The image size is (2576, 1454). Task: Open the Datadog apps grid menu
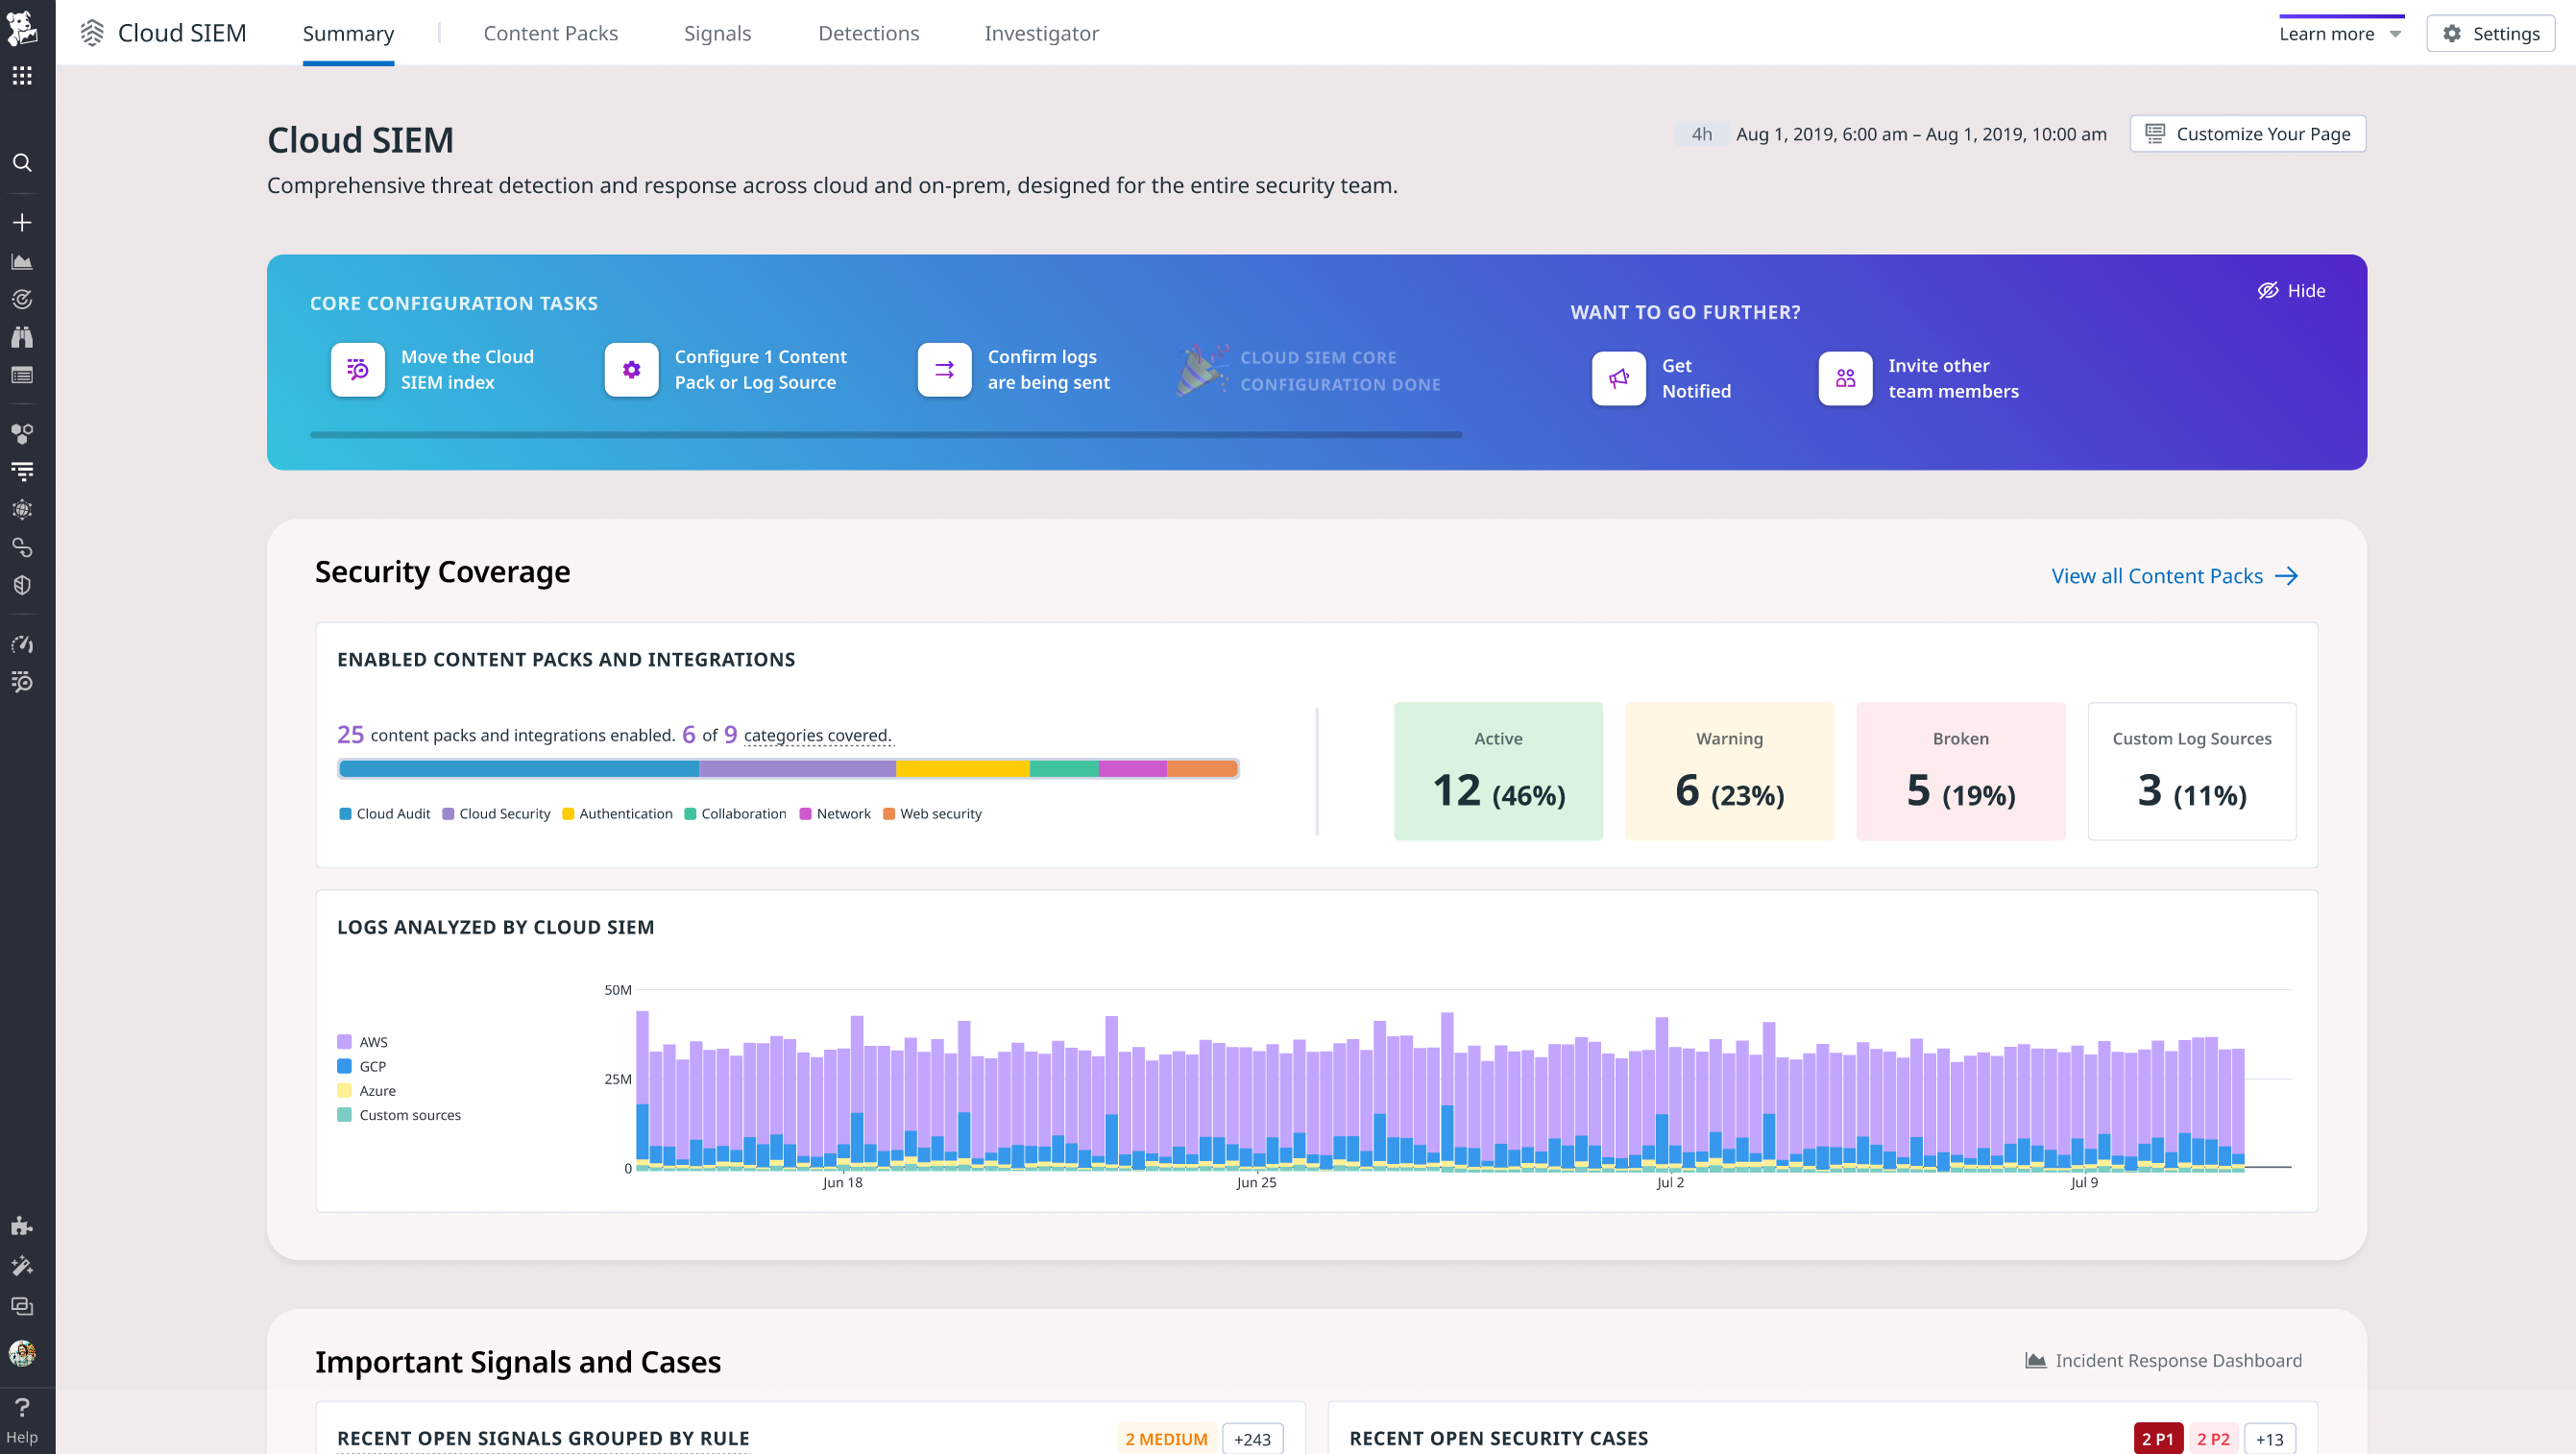22,75
